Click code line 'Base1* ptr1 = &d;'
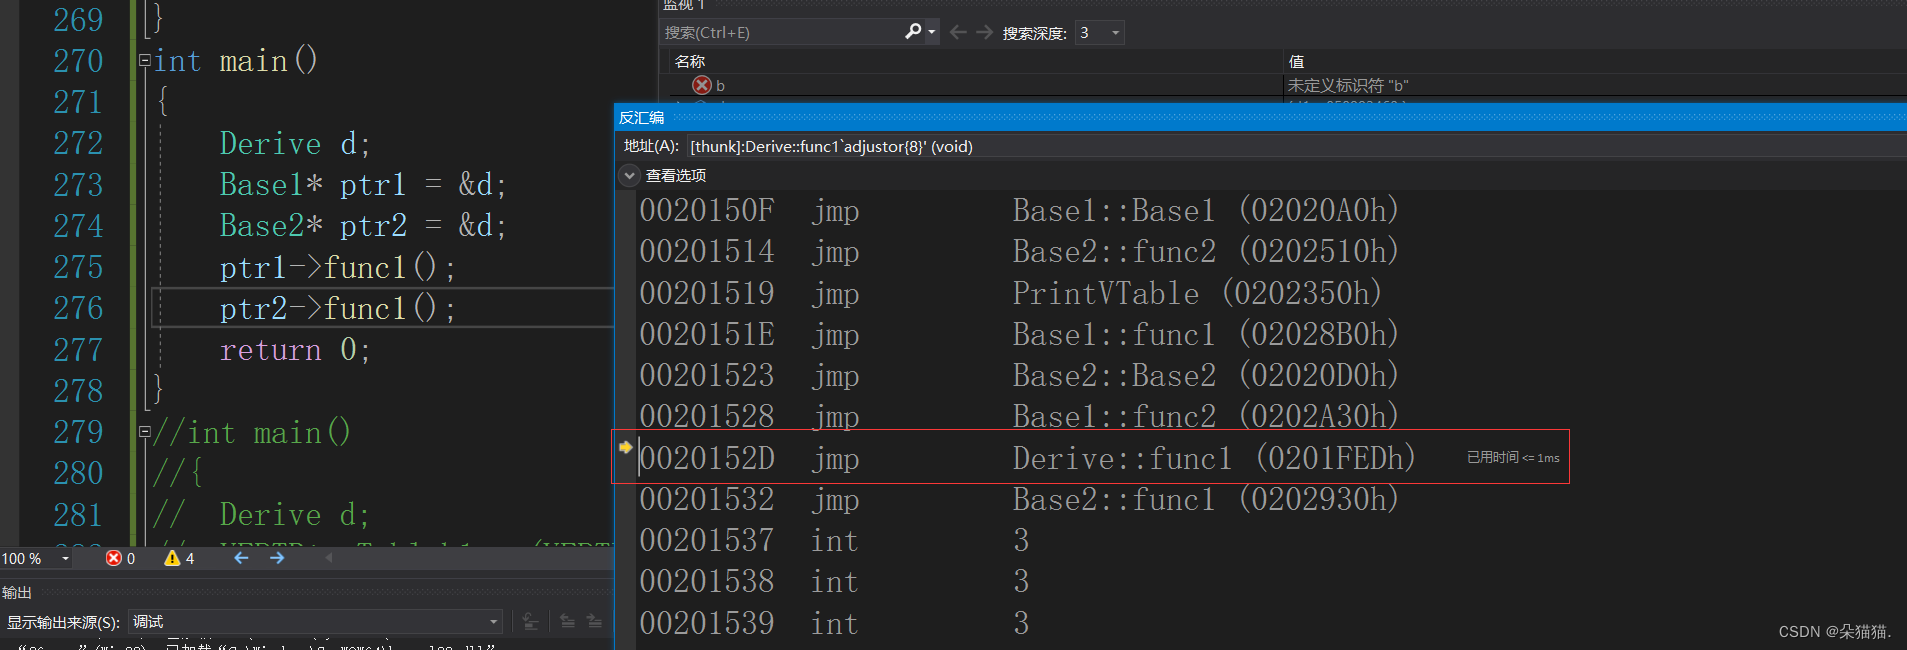Viewport: 1907px width, 650px height. [363, 185]
